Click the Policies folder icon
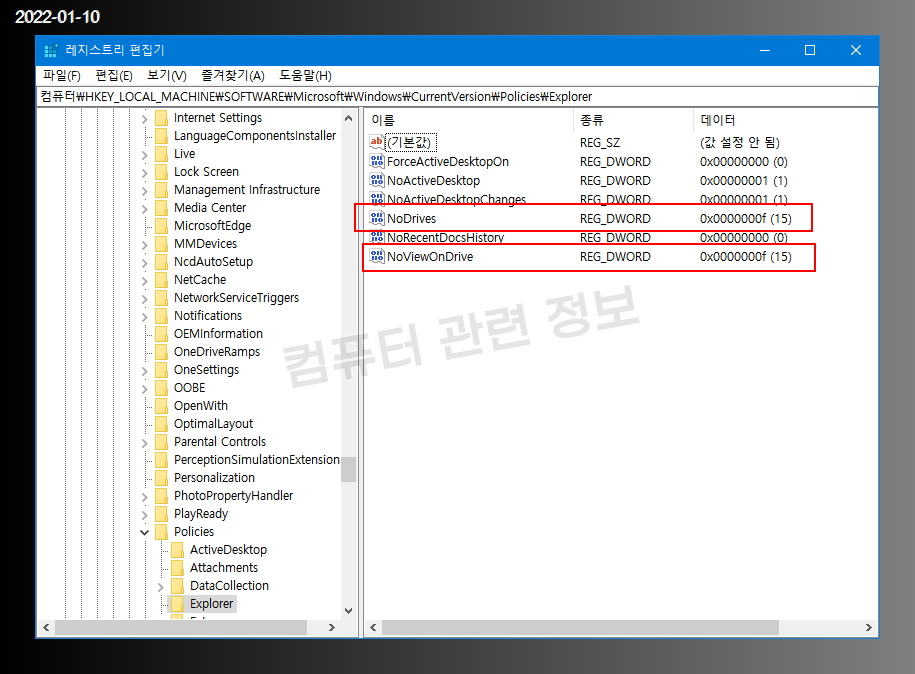Image resolution: width=915 pixels, height=674 pixels. [162, 532]
